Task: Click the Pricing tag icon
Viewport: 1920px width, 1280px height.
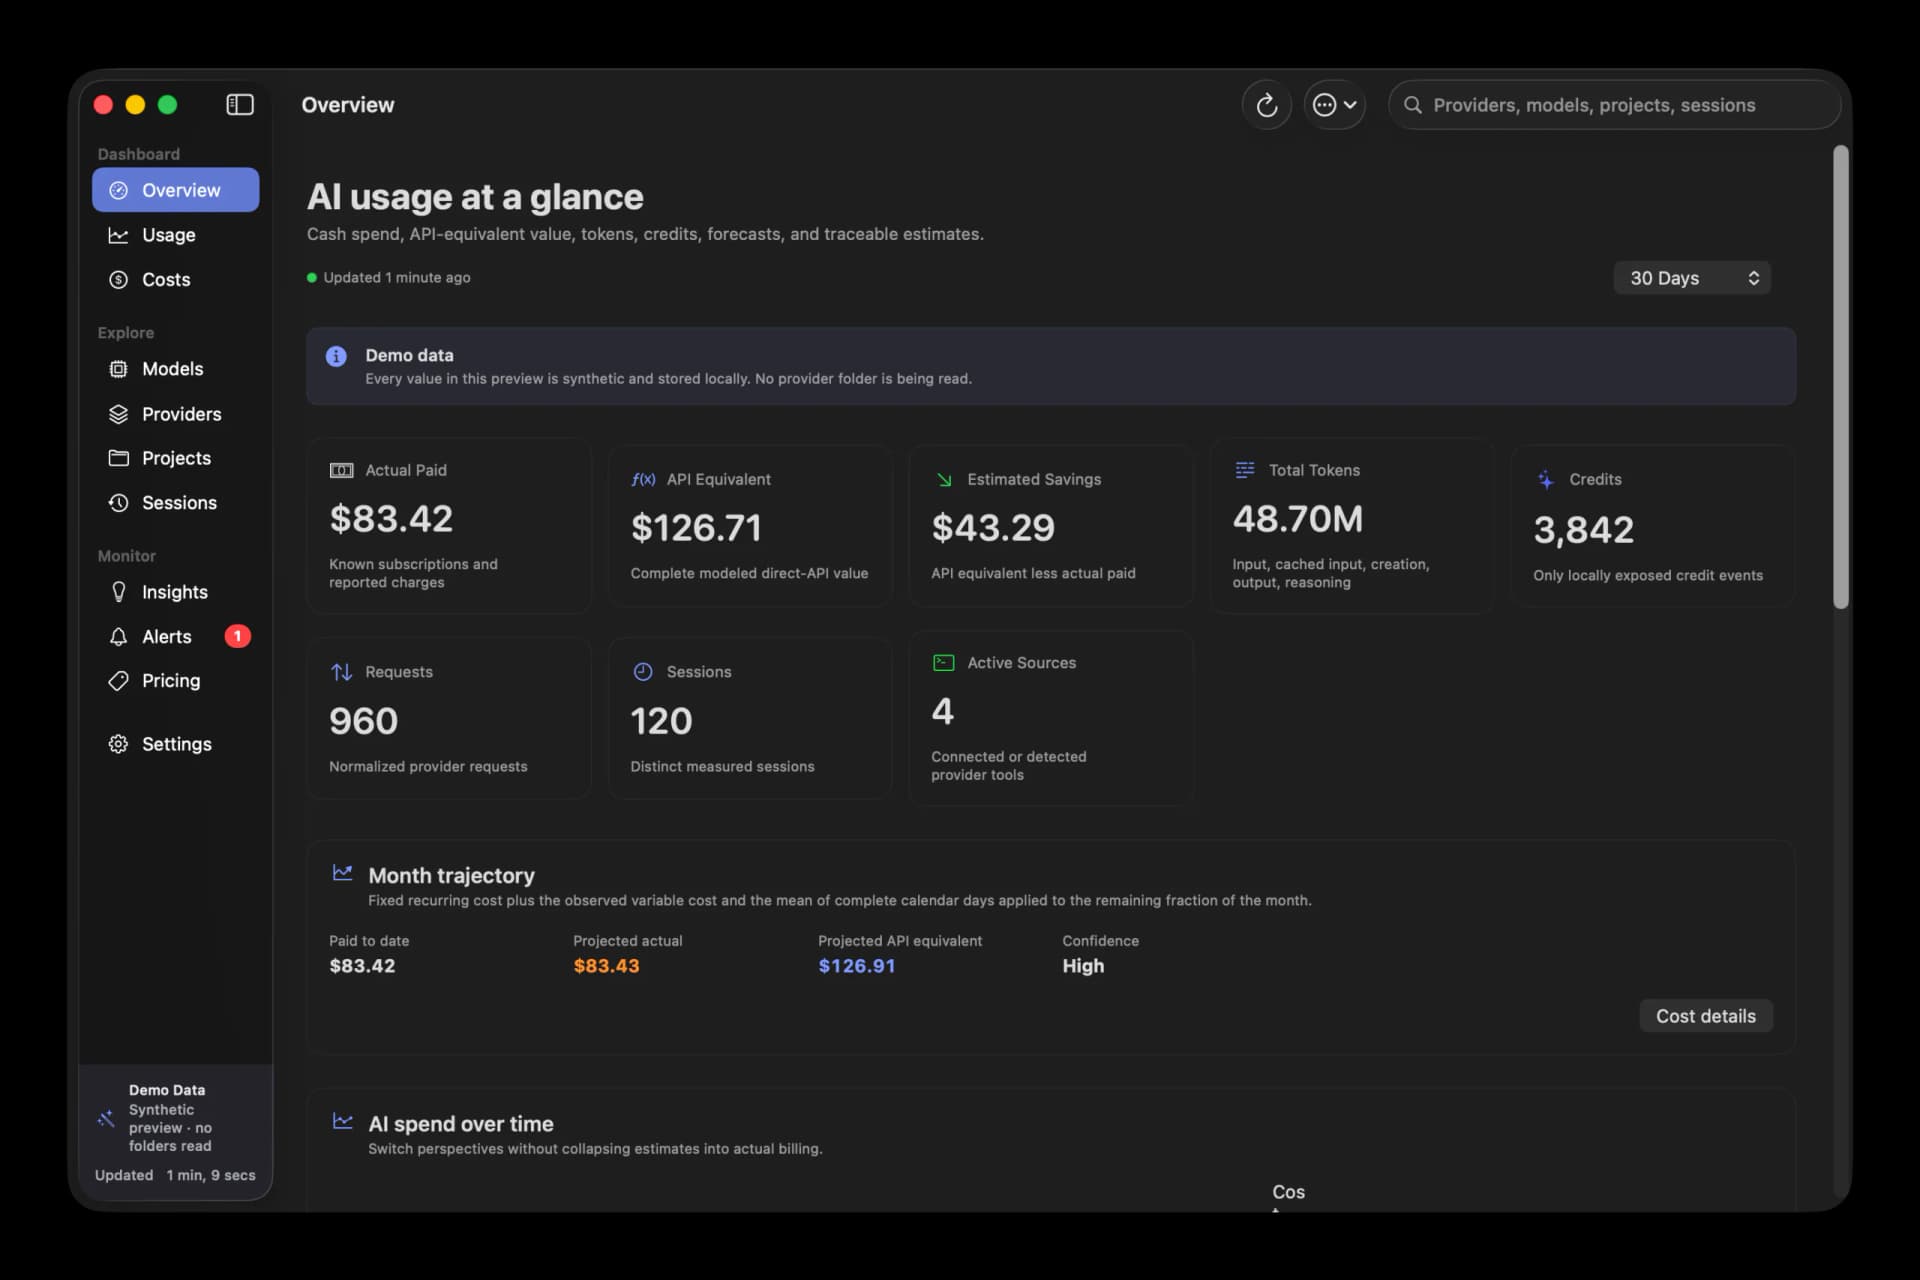Action: click(118, 681)
